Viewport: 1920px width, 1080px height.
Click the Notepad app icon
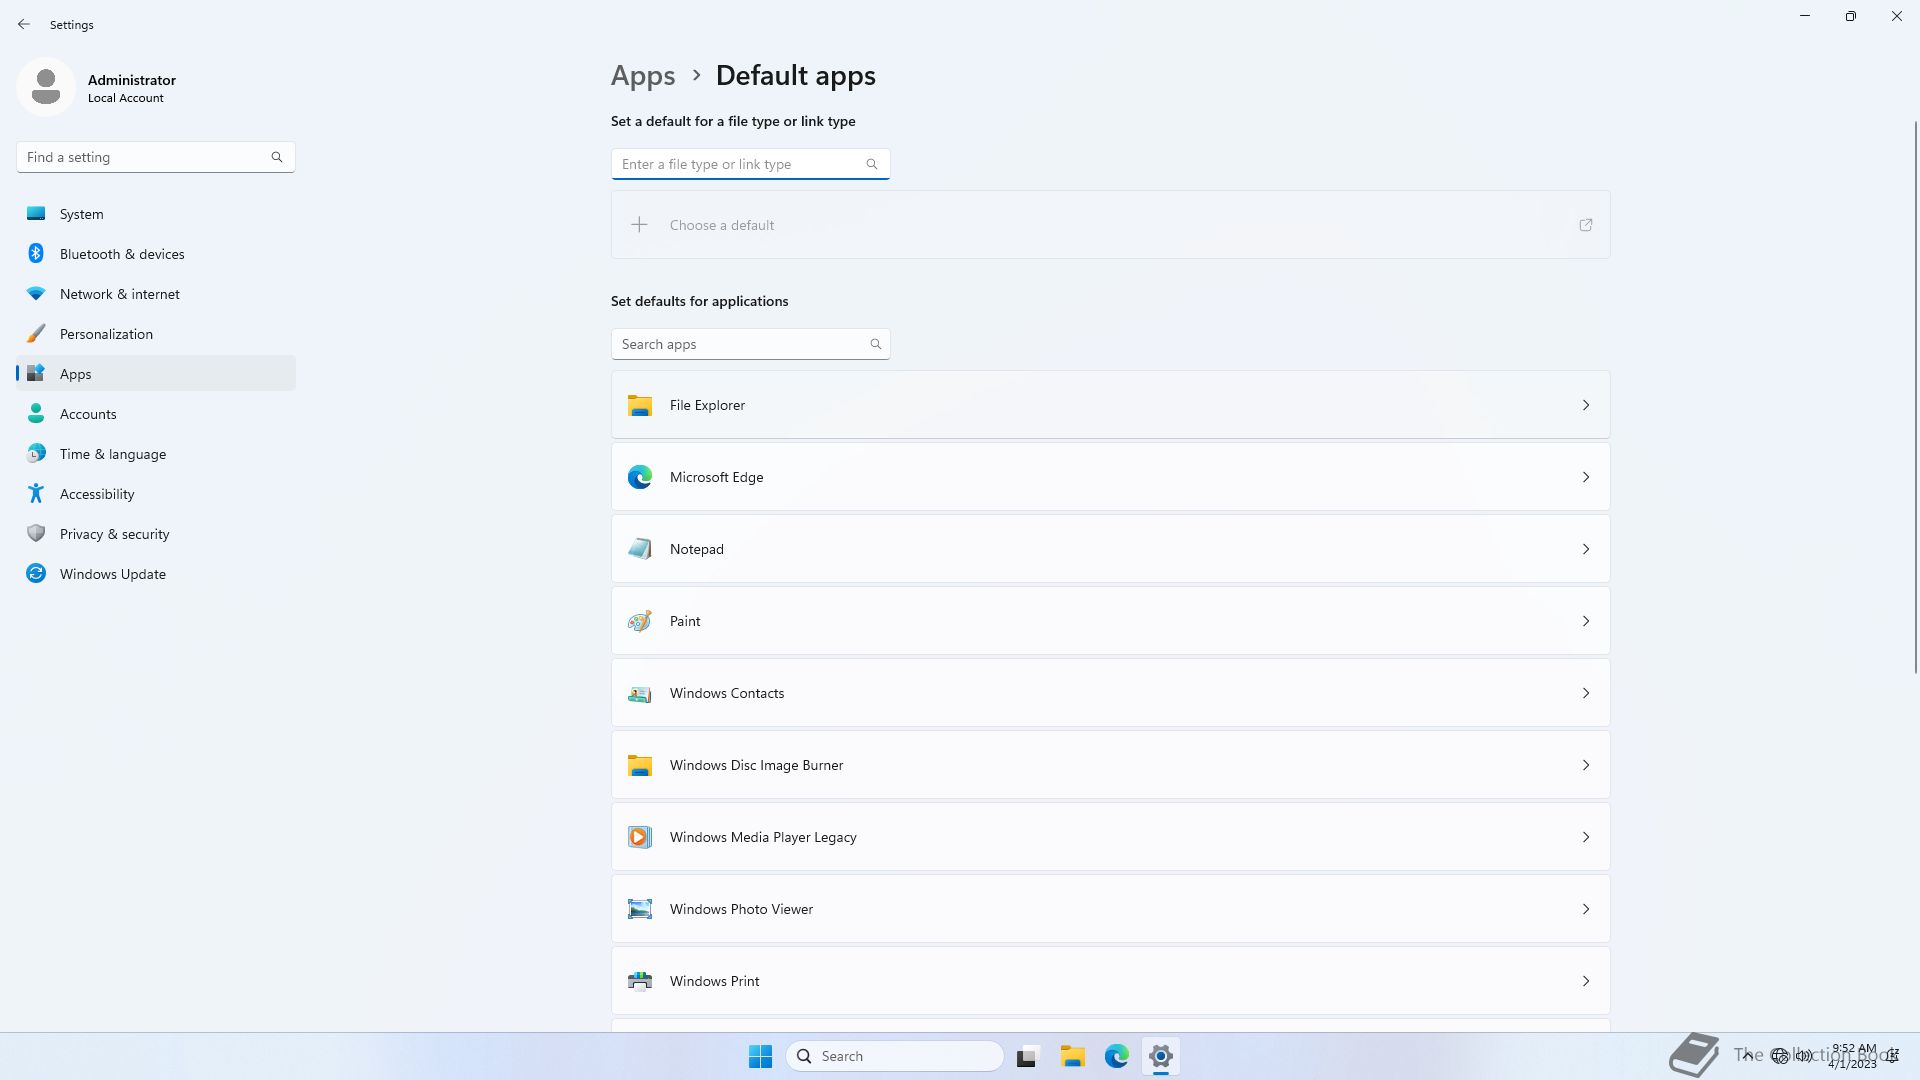(640, 549)
